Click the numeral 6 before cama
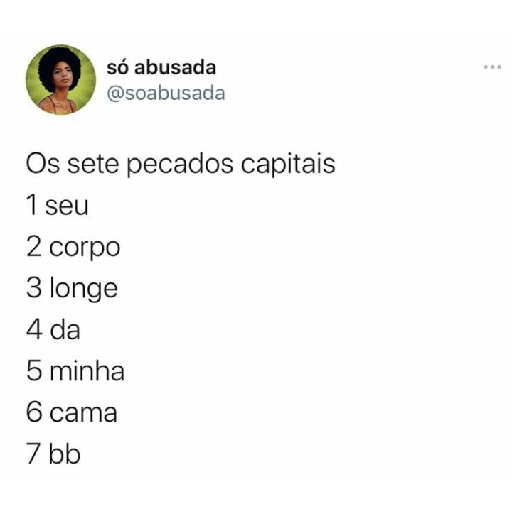Viewport: 512px width, 512px height. 34,412
